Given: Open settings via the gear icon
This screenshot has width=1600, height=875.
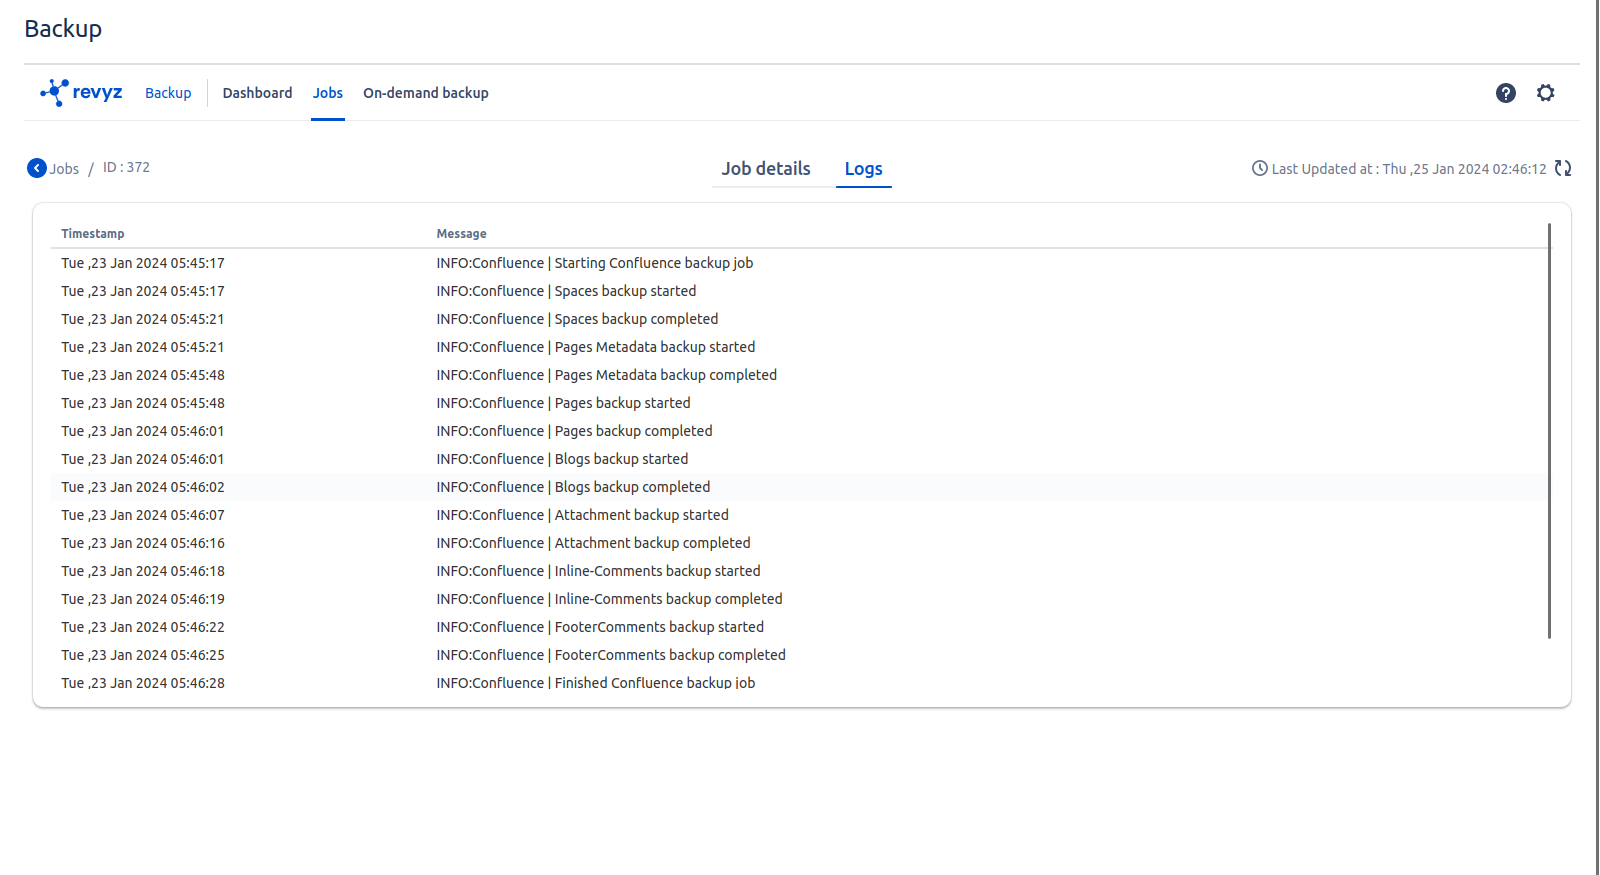Looking at the screenshot, I should [x=1545, y=93].
